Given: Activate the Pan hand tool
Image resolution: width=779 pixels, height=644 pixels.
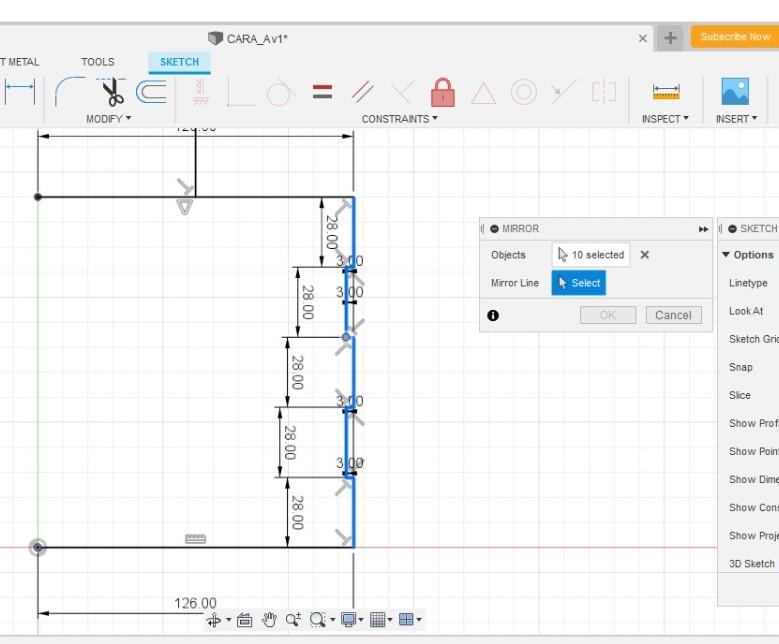Looking at the screenshot, I should (x=269, y=620).
